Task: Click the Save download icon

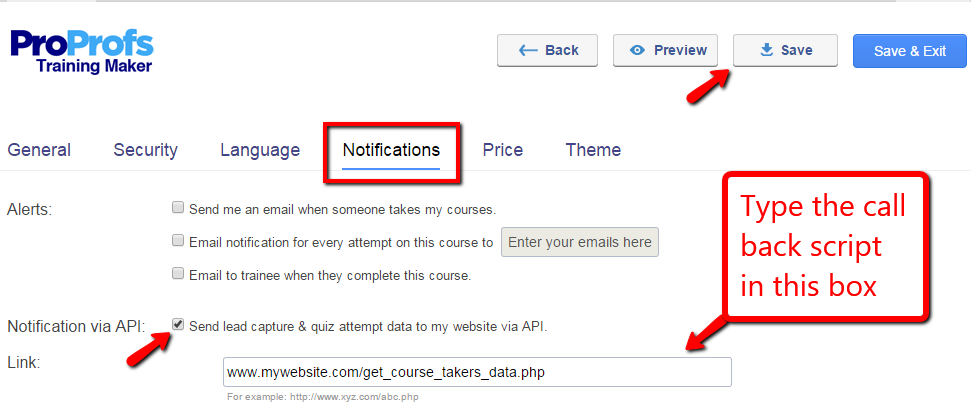Action: click(x=767, y=50)
